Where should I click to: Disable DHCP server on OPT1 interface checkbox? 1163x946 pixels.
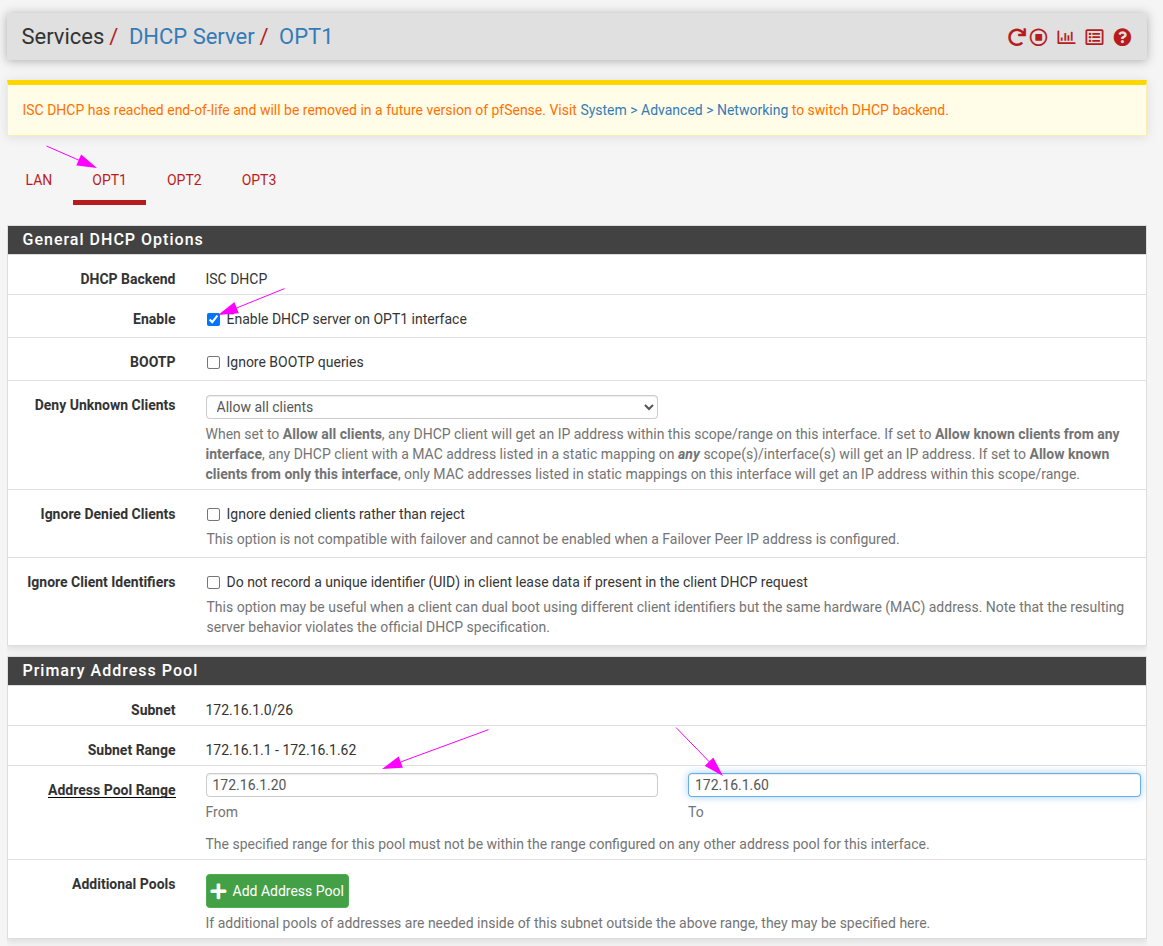tap(213, 320)
